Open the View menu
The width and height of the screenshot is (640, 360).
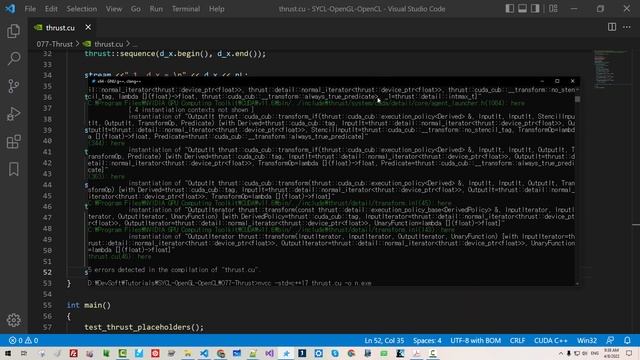[x=114, y=9]
